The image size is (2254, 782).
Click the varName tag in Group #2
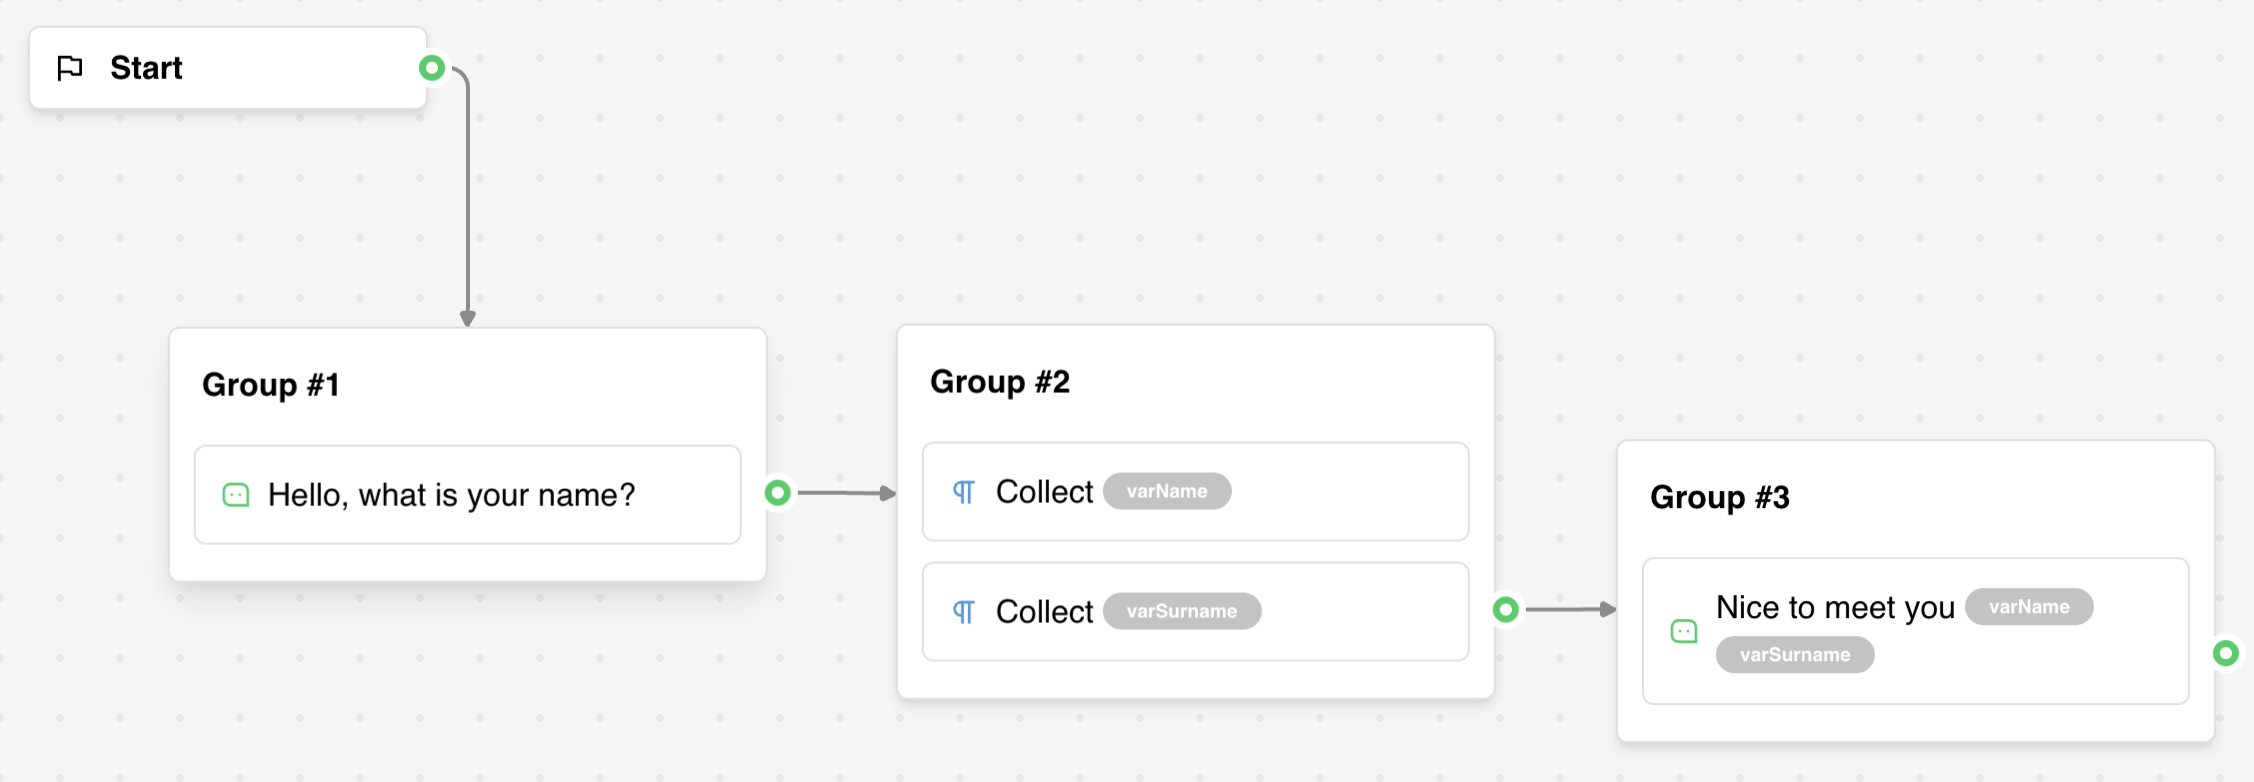(1167, 492)
